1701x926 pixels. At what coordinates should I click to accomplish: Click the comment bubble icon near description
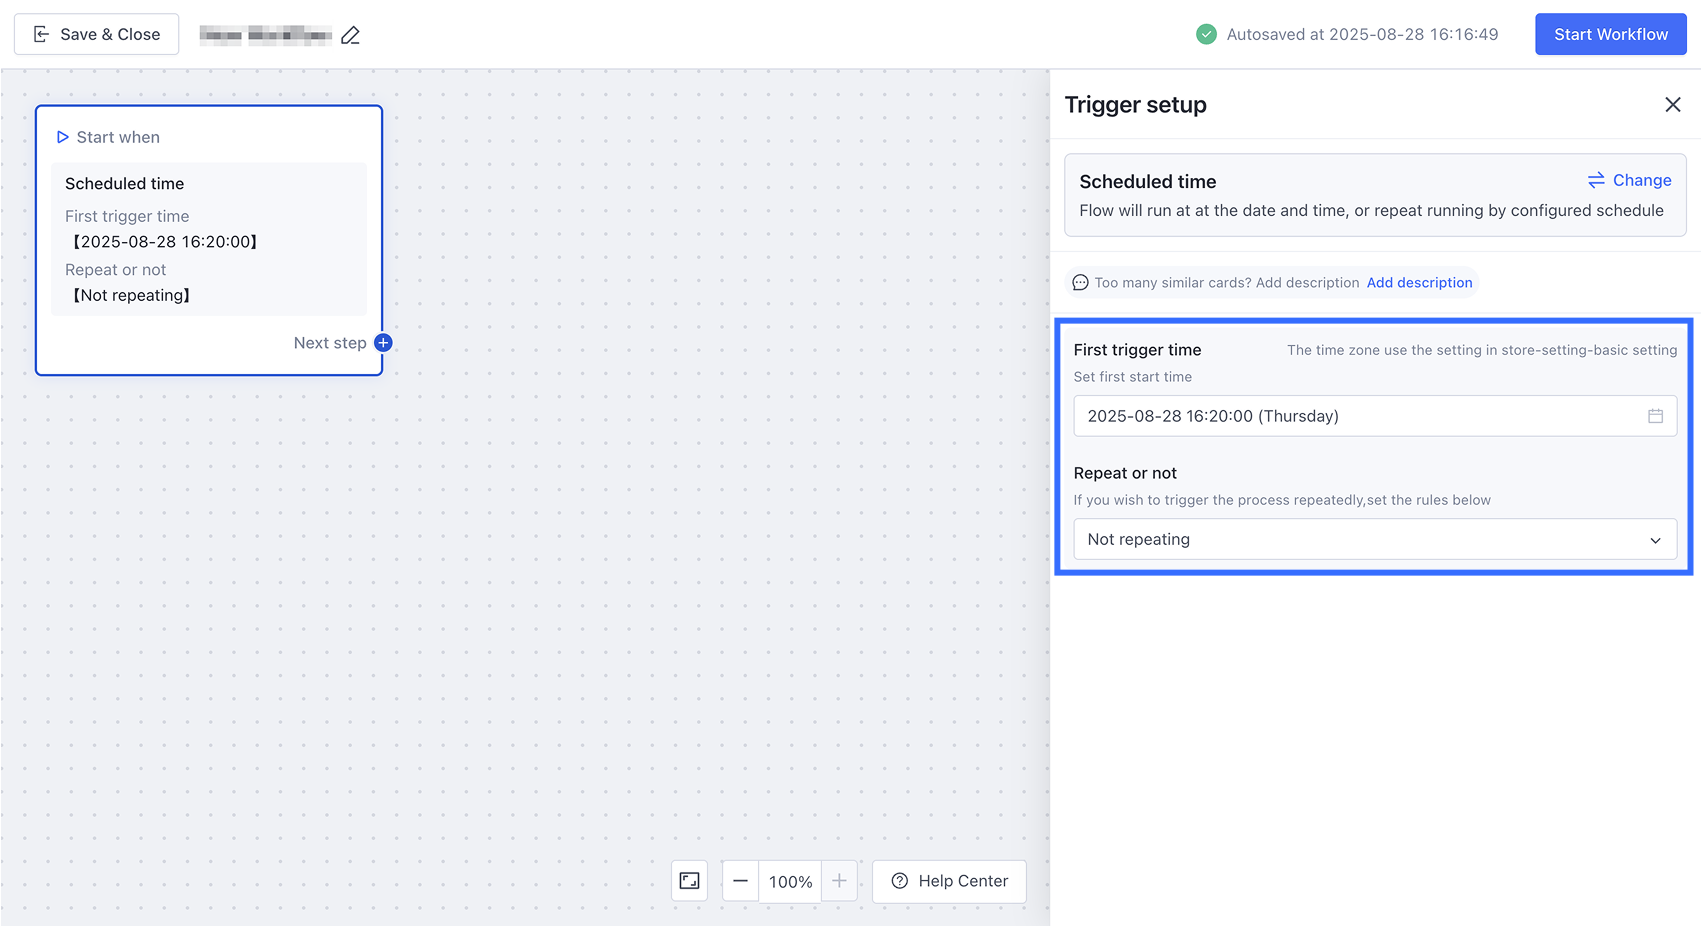[1080, 283]
